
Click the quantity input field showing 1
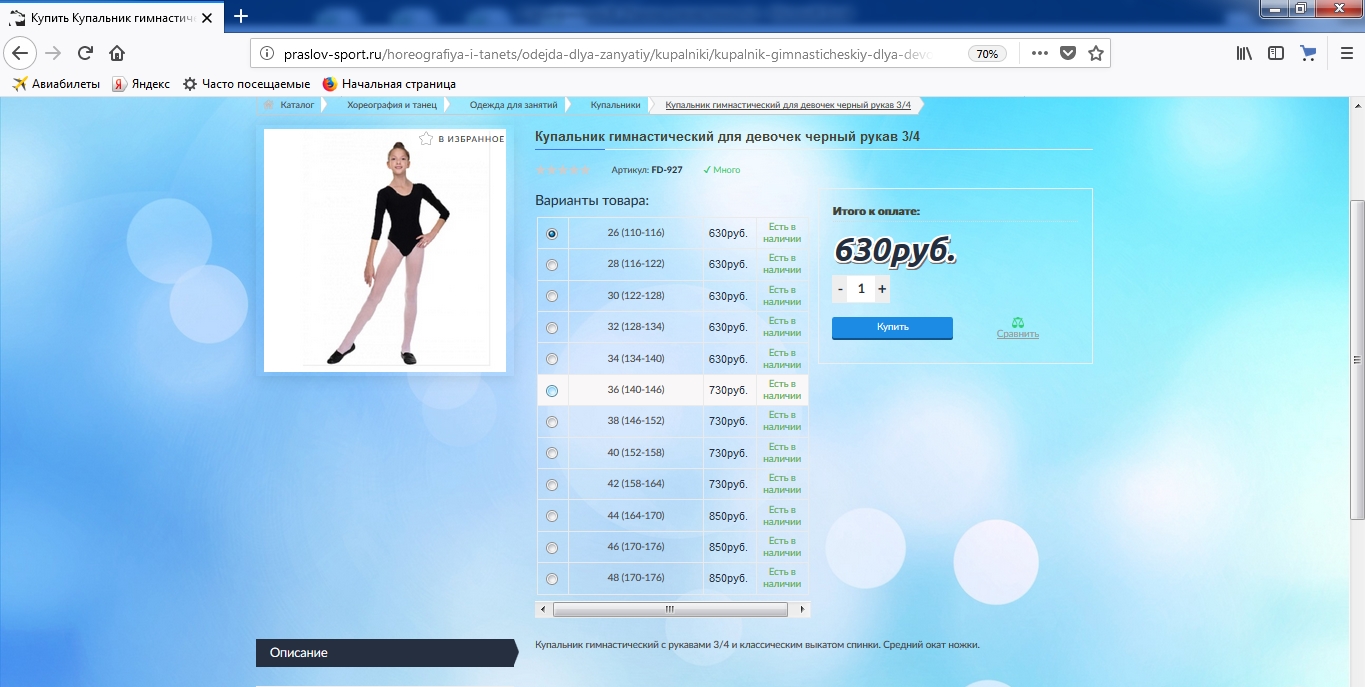tap(861, 288)
